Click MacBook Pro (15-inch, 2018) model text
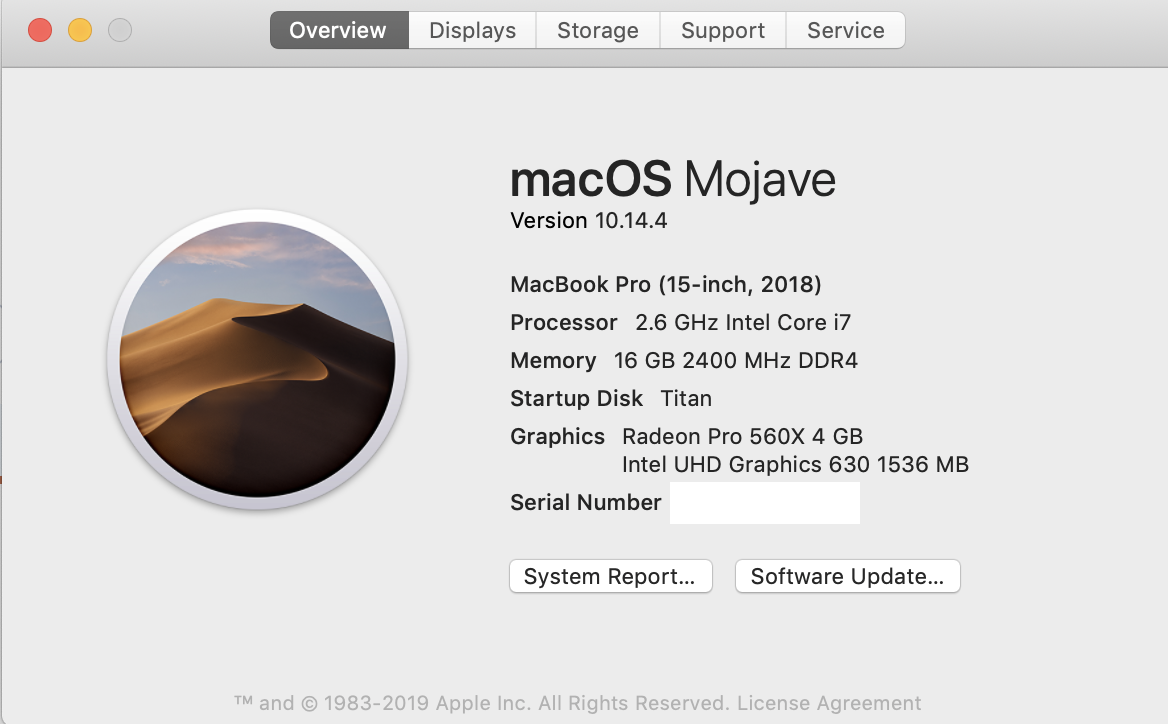Viewport: 1168px width, 724px height. [665, 285]
